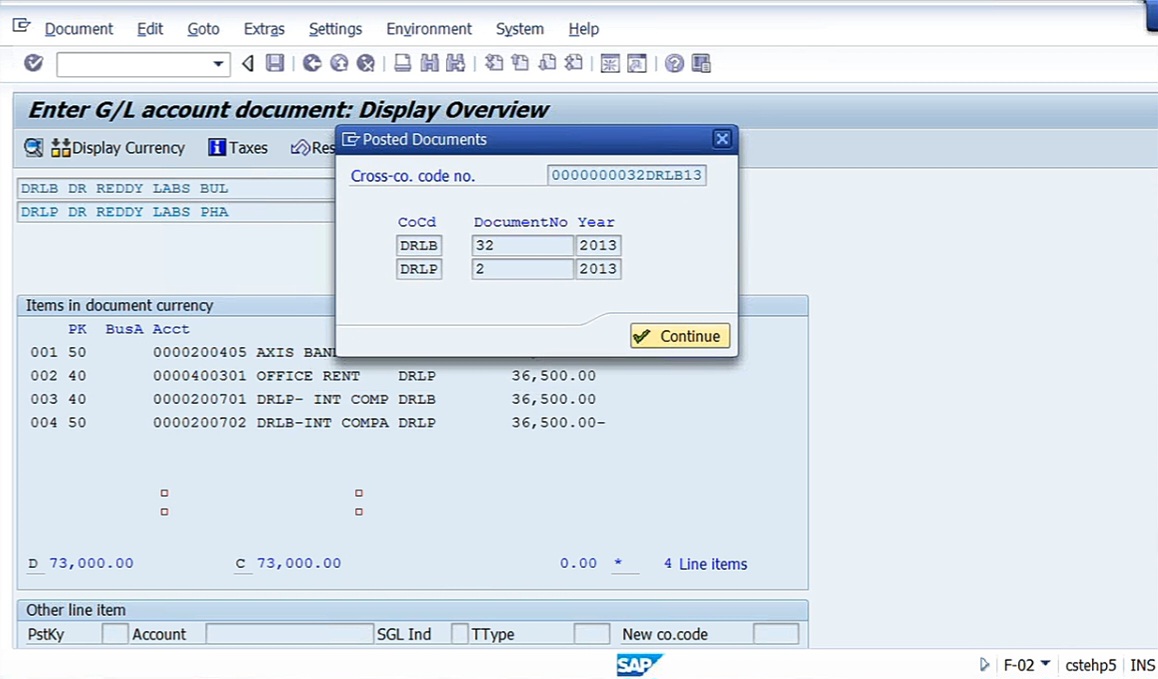
Task: Open the Help menu
Action: coord(583,29)
